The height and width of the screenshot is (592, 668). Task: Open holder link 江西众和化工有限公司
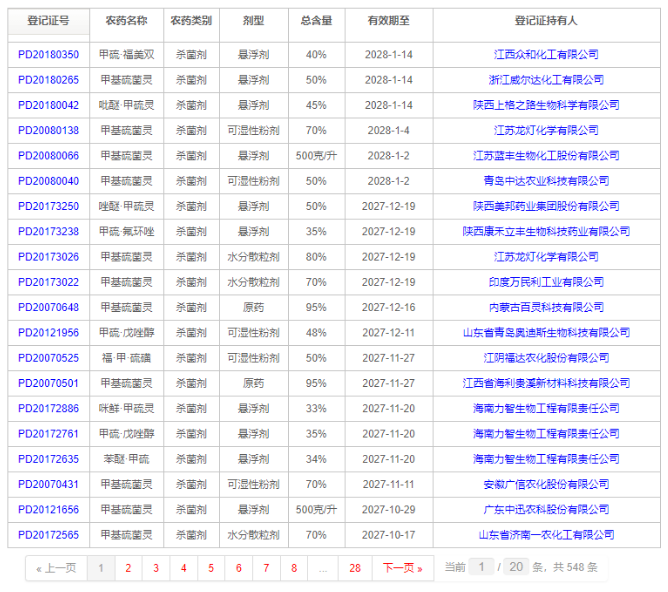click(546, 55)
